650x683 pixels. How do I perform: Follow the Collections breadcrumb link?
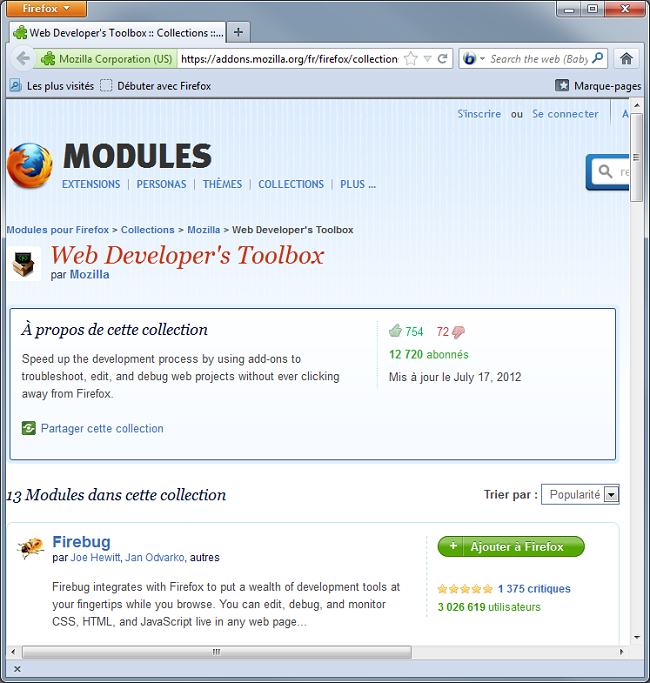[x=148, y=230]
